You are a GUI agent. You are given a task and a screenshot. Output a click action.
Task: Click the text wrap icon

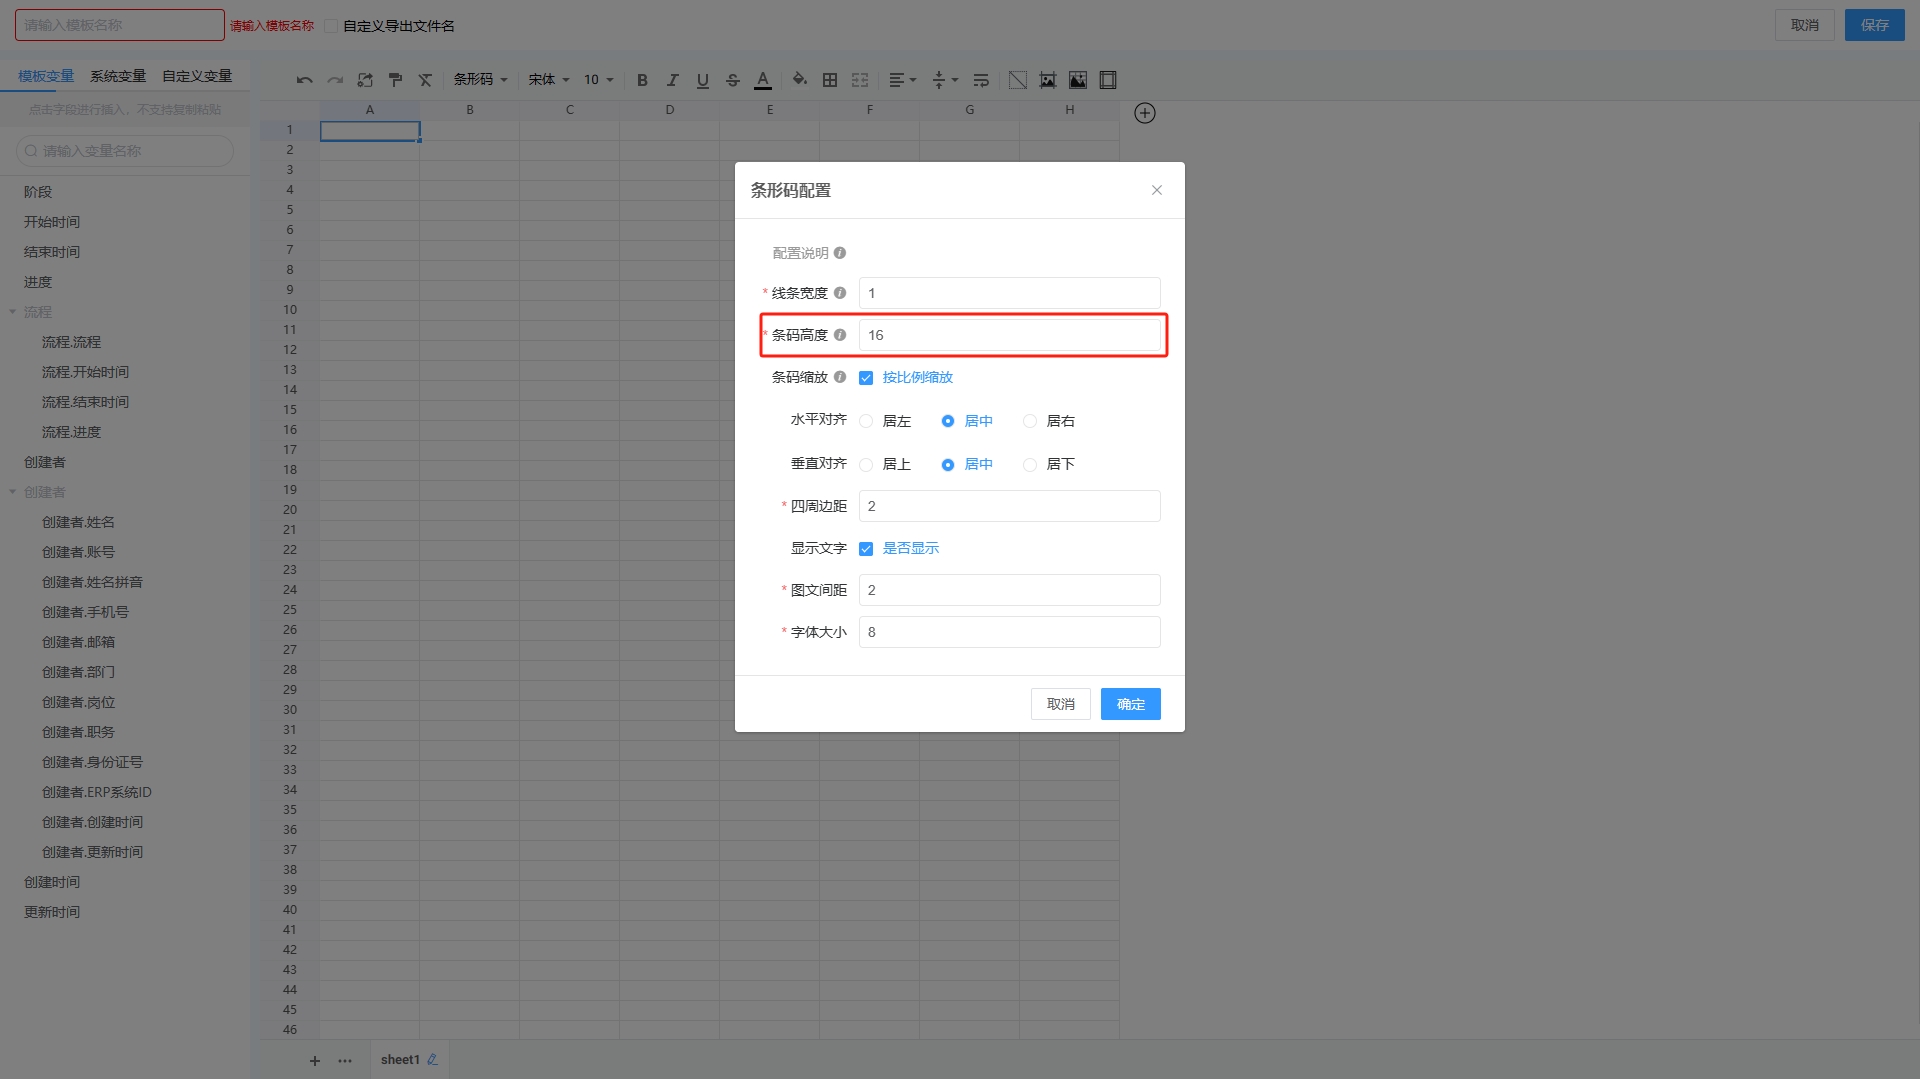click(981, 80)
